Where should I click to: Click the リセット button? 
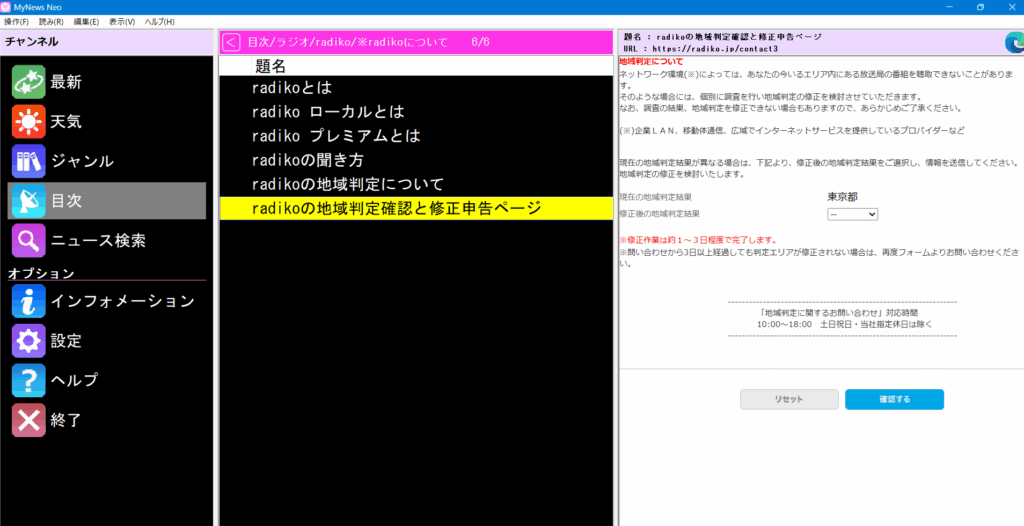tap(789, 399)
